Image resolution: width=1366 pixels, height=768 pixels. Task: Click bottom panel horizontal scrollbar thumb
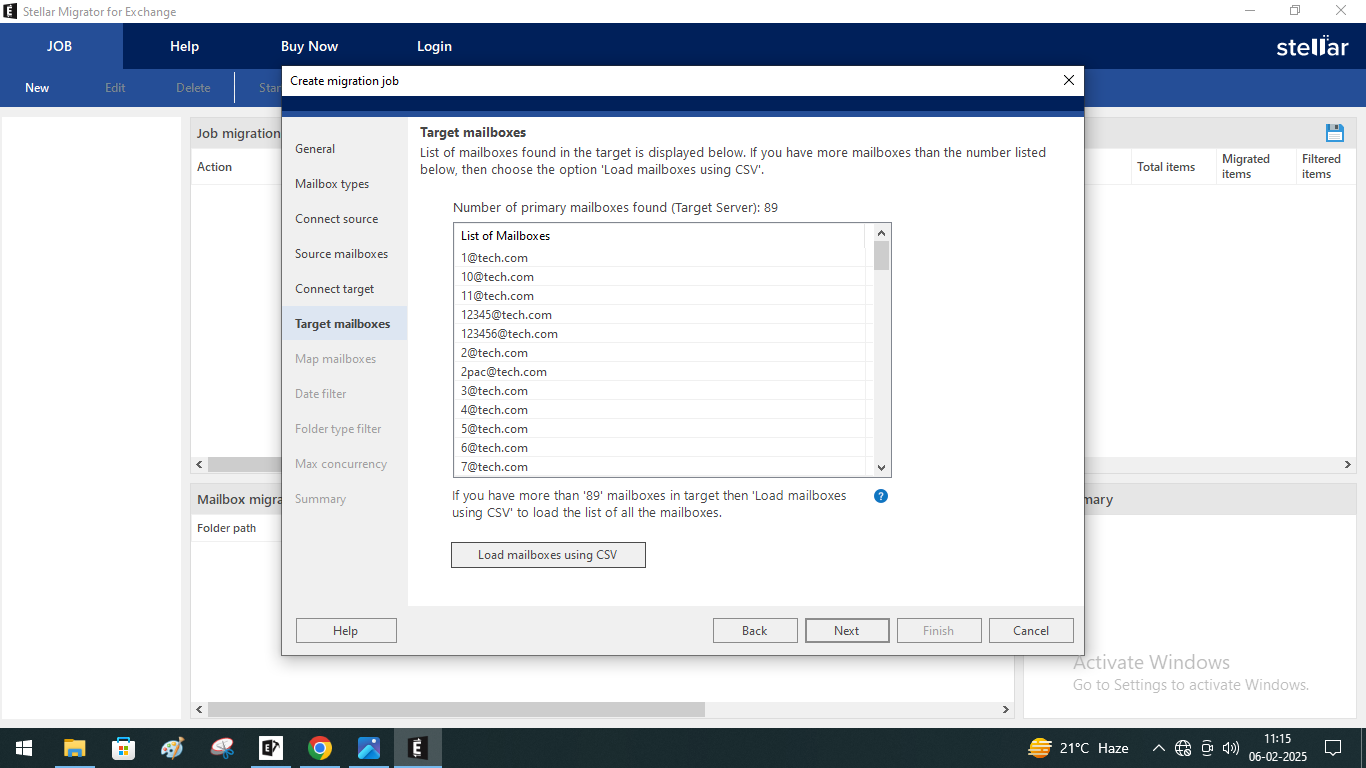pos(456,709)
